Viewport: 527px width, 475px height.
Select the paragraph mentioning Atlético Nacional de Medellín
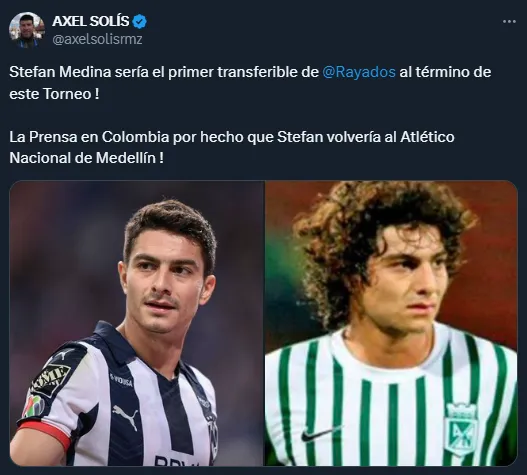232,147
